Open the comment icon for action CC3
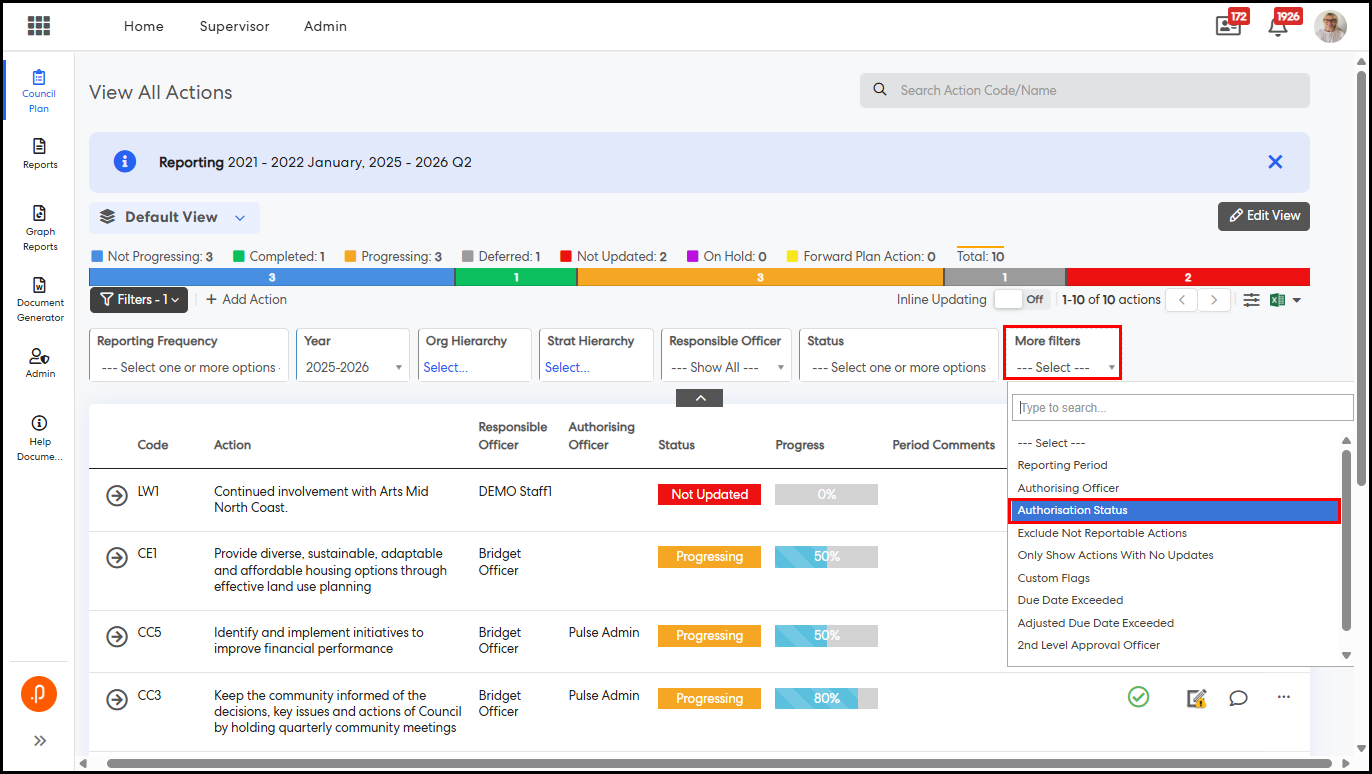This screenshot has height=774, width=1372. pos(1238,698)
